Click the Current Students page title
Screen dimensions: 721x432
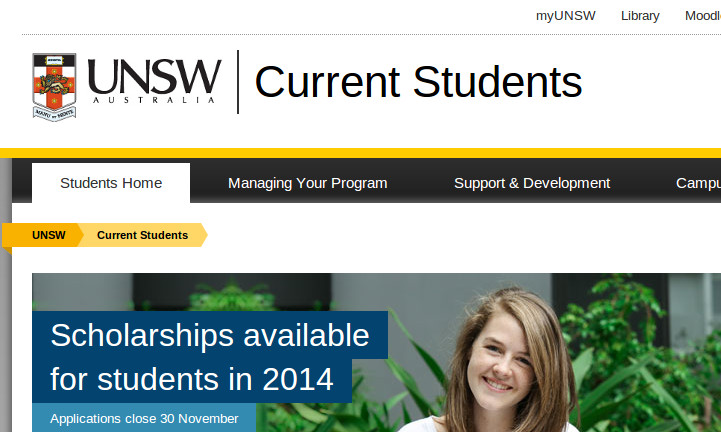tap(418, 82)
